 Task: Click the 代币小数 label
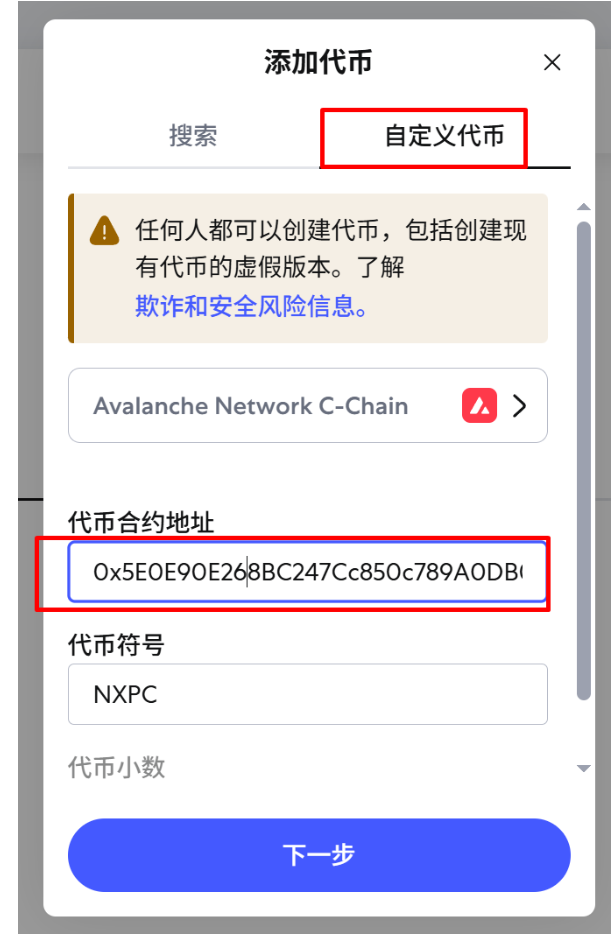click(116, 767)
